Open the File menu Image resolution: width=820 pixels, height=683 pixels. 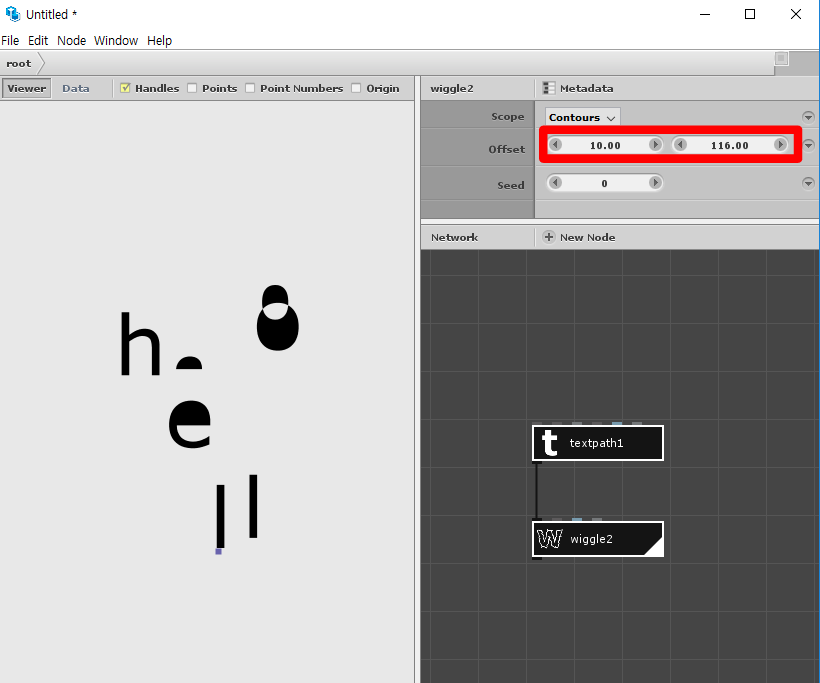pos(10,40)
